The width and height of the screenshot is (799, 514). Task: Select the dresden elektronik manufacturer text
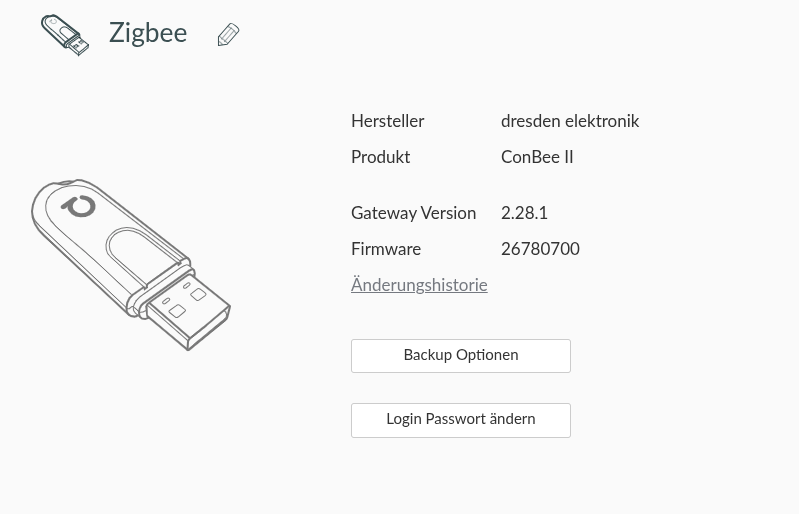(570, 121)
